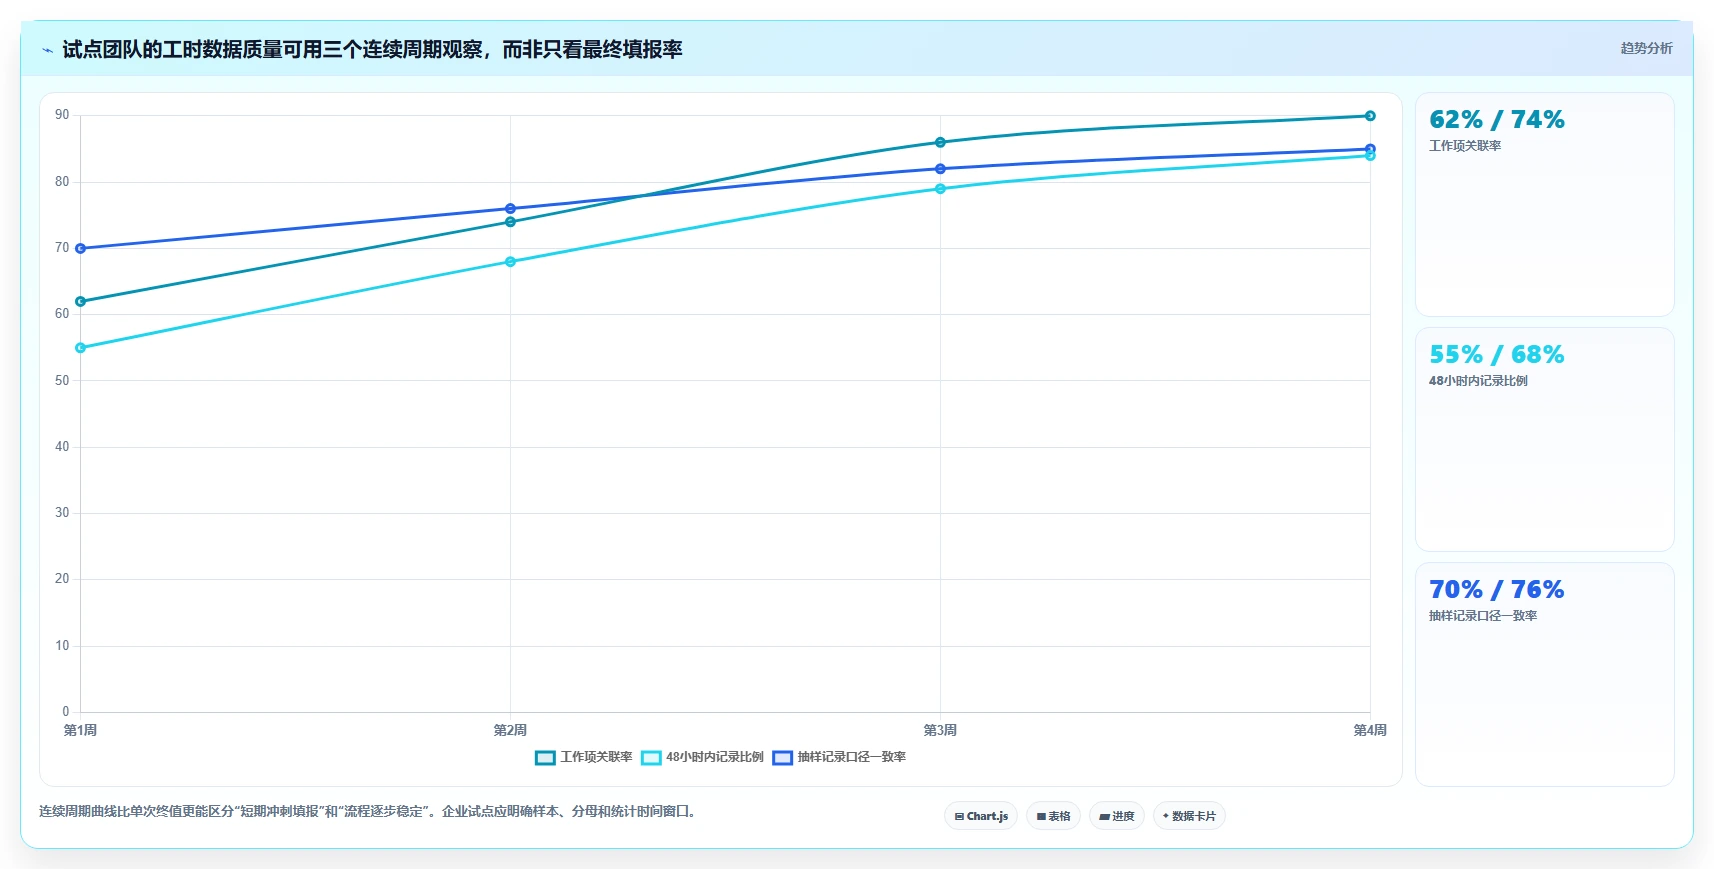The image size is (1714, 869).
Task: Click the 趋势分析 tag in header
Action: (x=1646, y=48)
